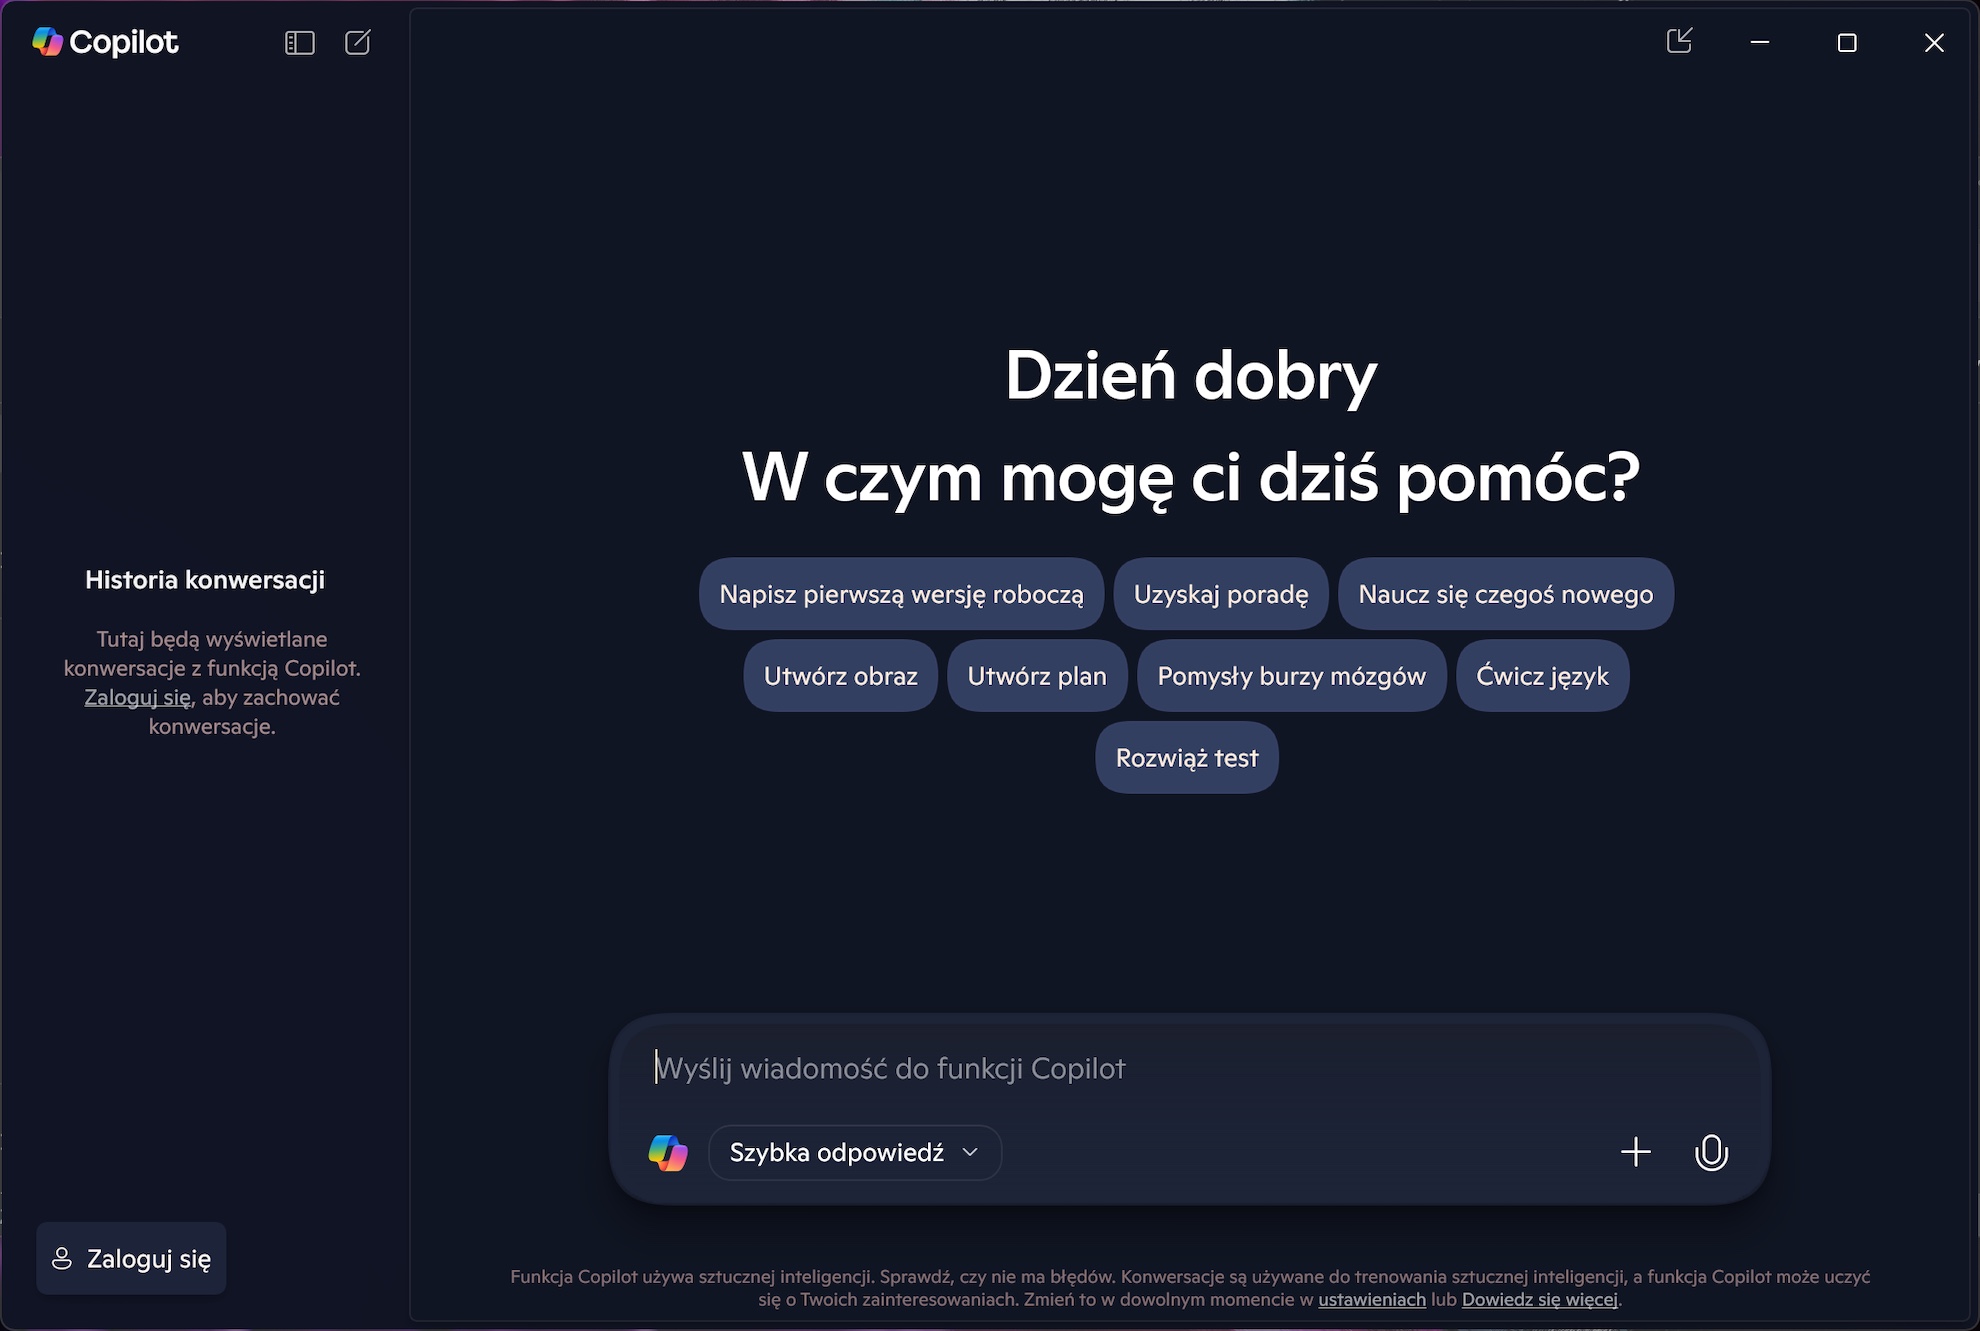Open the Szybka odpowiedź mode dropdown
Screen dimensions: 1980x1331
(855, 1152)
